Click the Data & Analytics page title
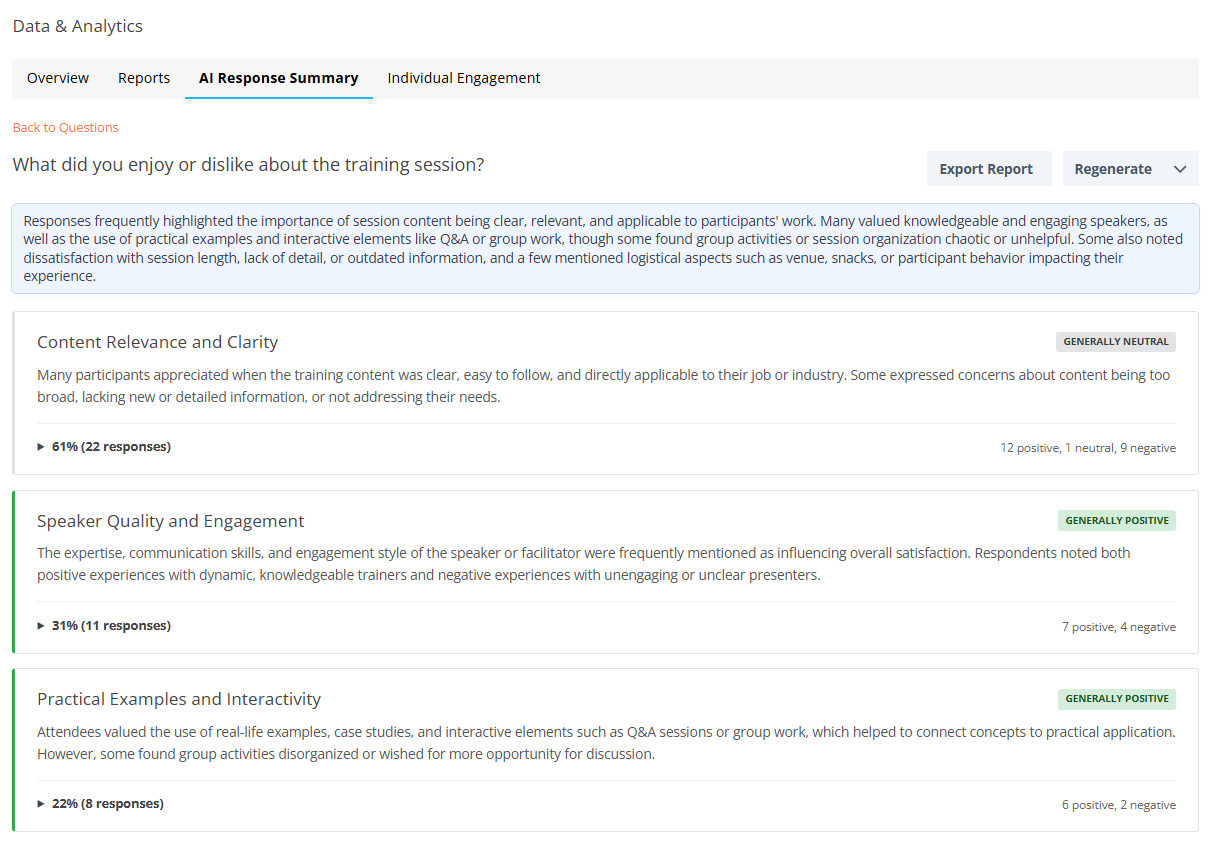The height and width of the screenshot is (846, 1220). [x=78, y=26]
